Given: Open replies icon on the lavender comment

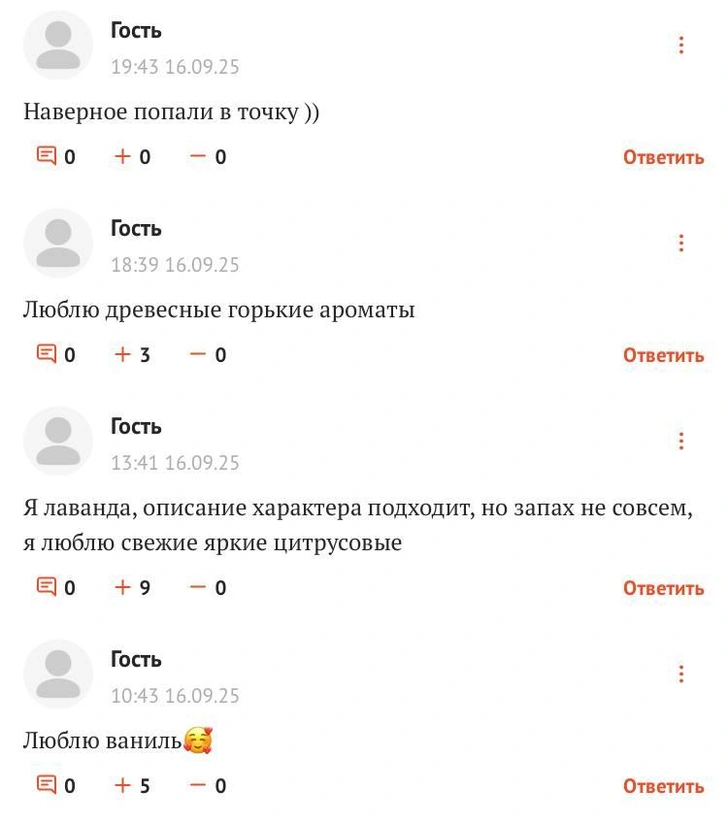Looking at the screenshot, I should coord(46,588).
